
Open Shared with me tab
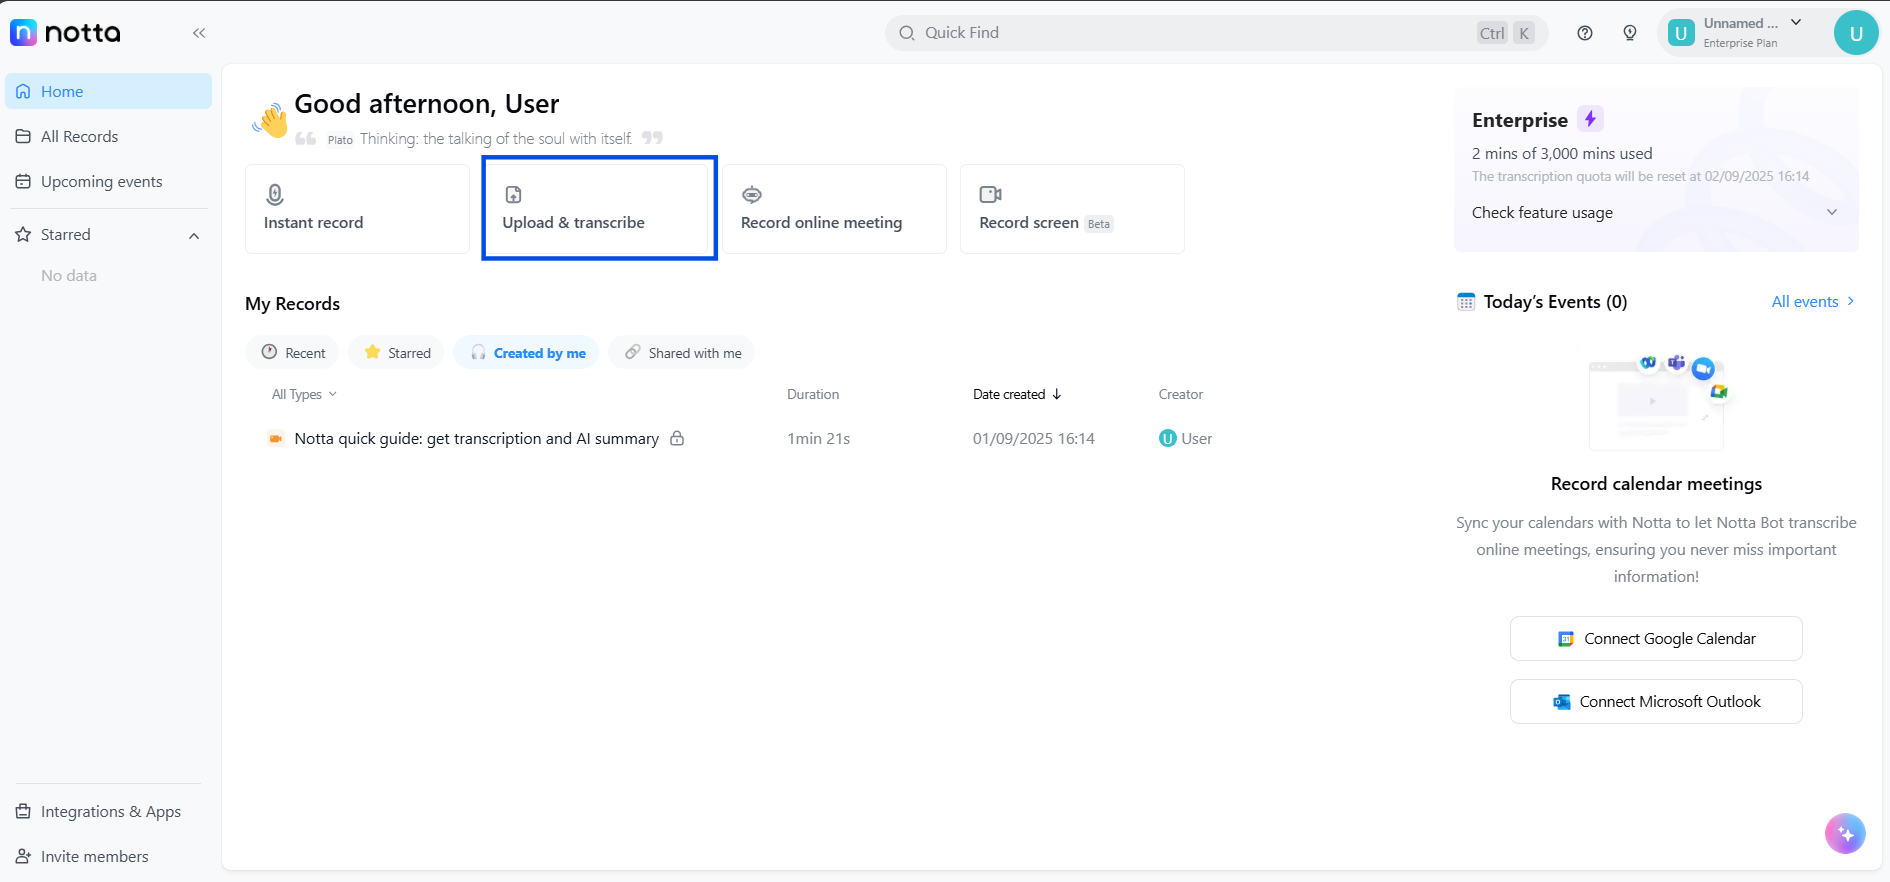tap(682, 352)
